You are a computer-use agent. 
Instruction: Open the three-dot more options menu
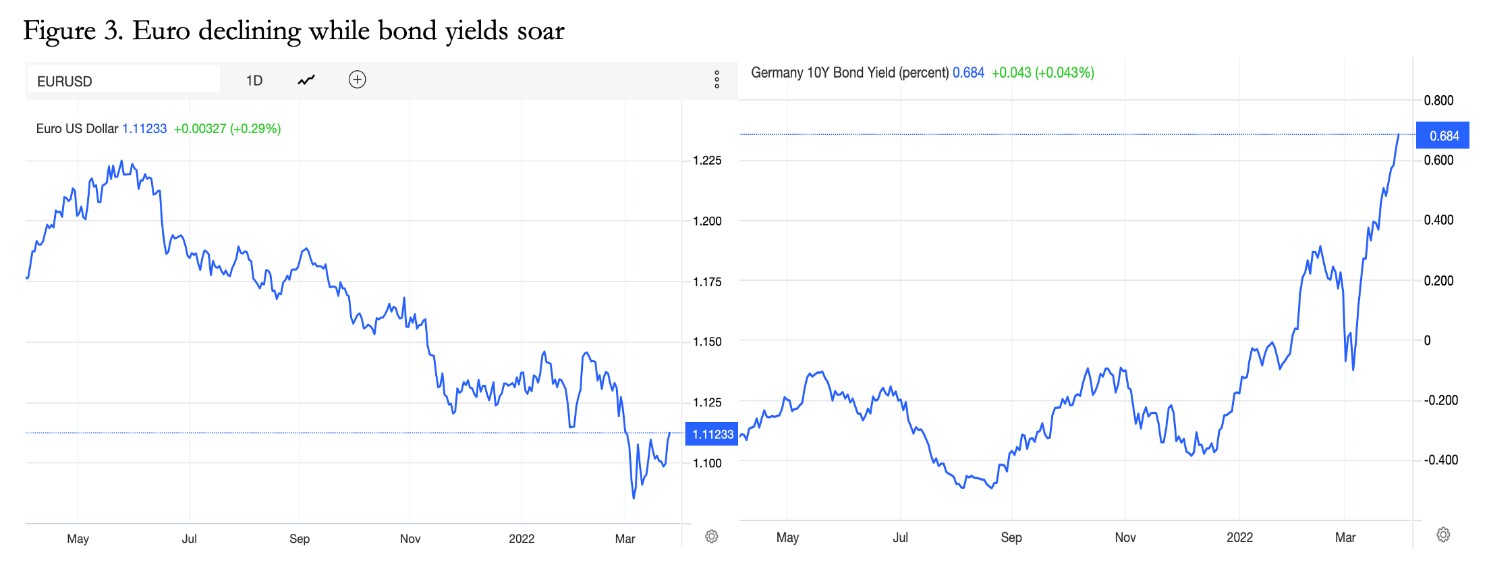[716, 80]
